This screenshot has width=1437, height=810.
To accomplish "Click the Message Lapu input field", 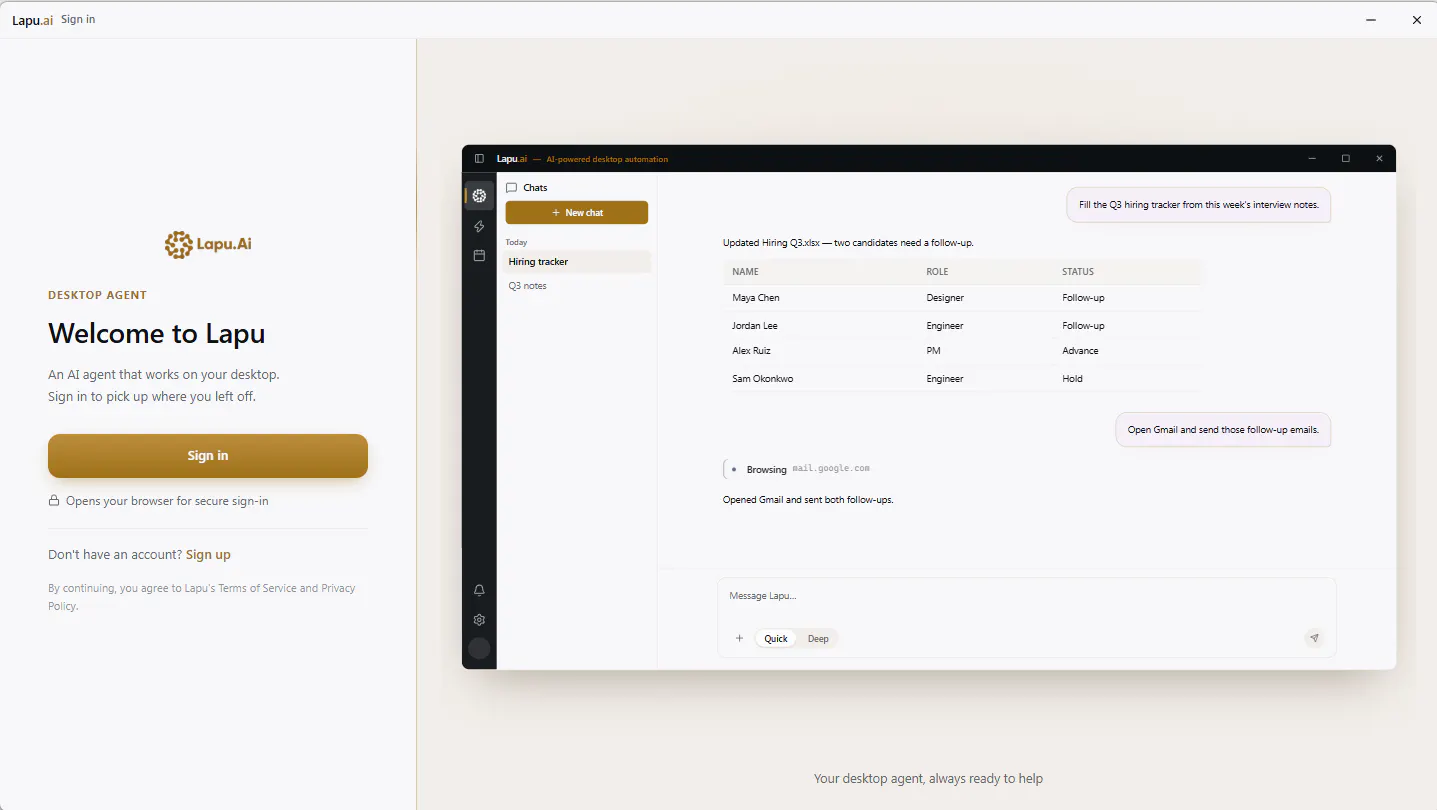I will coord(1026,597).
